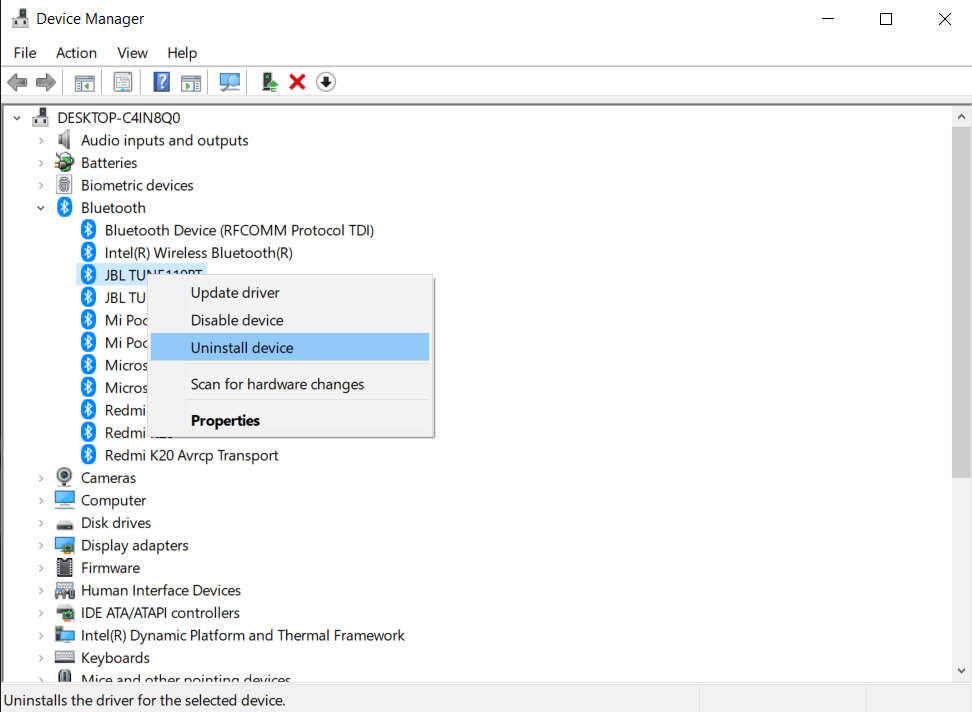972x712 pixels.
Task: Click the Back arrow in toolbar
Action: (17, 82)
